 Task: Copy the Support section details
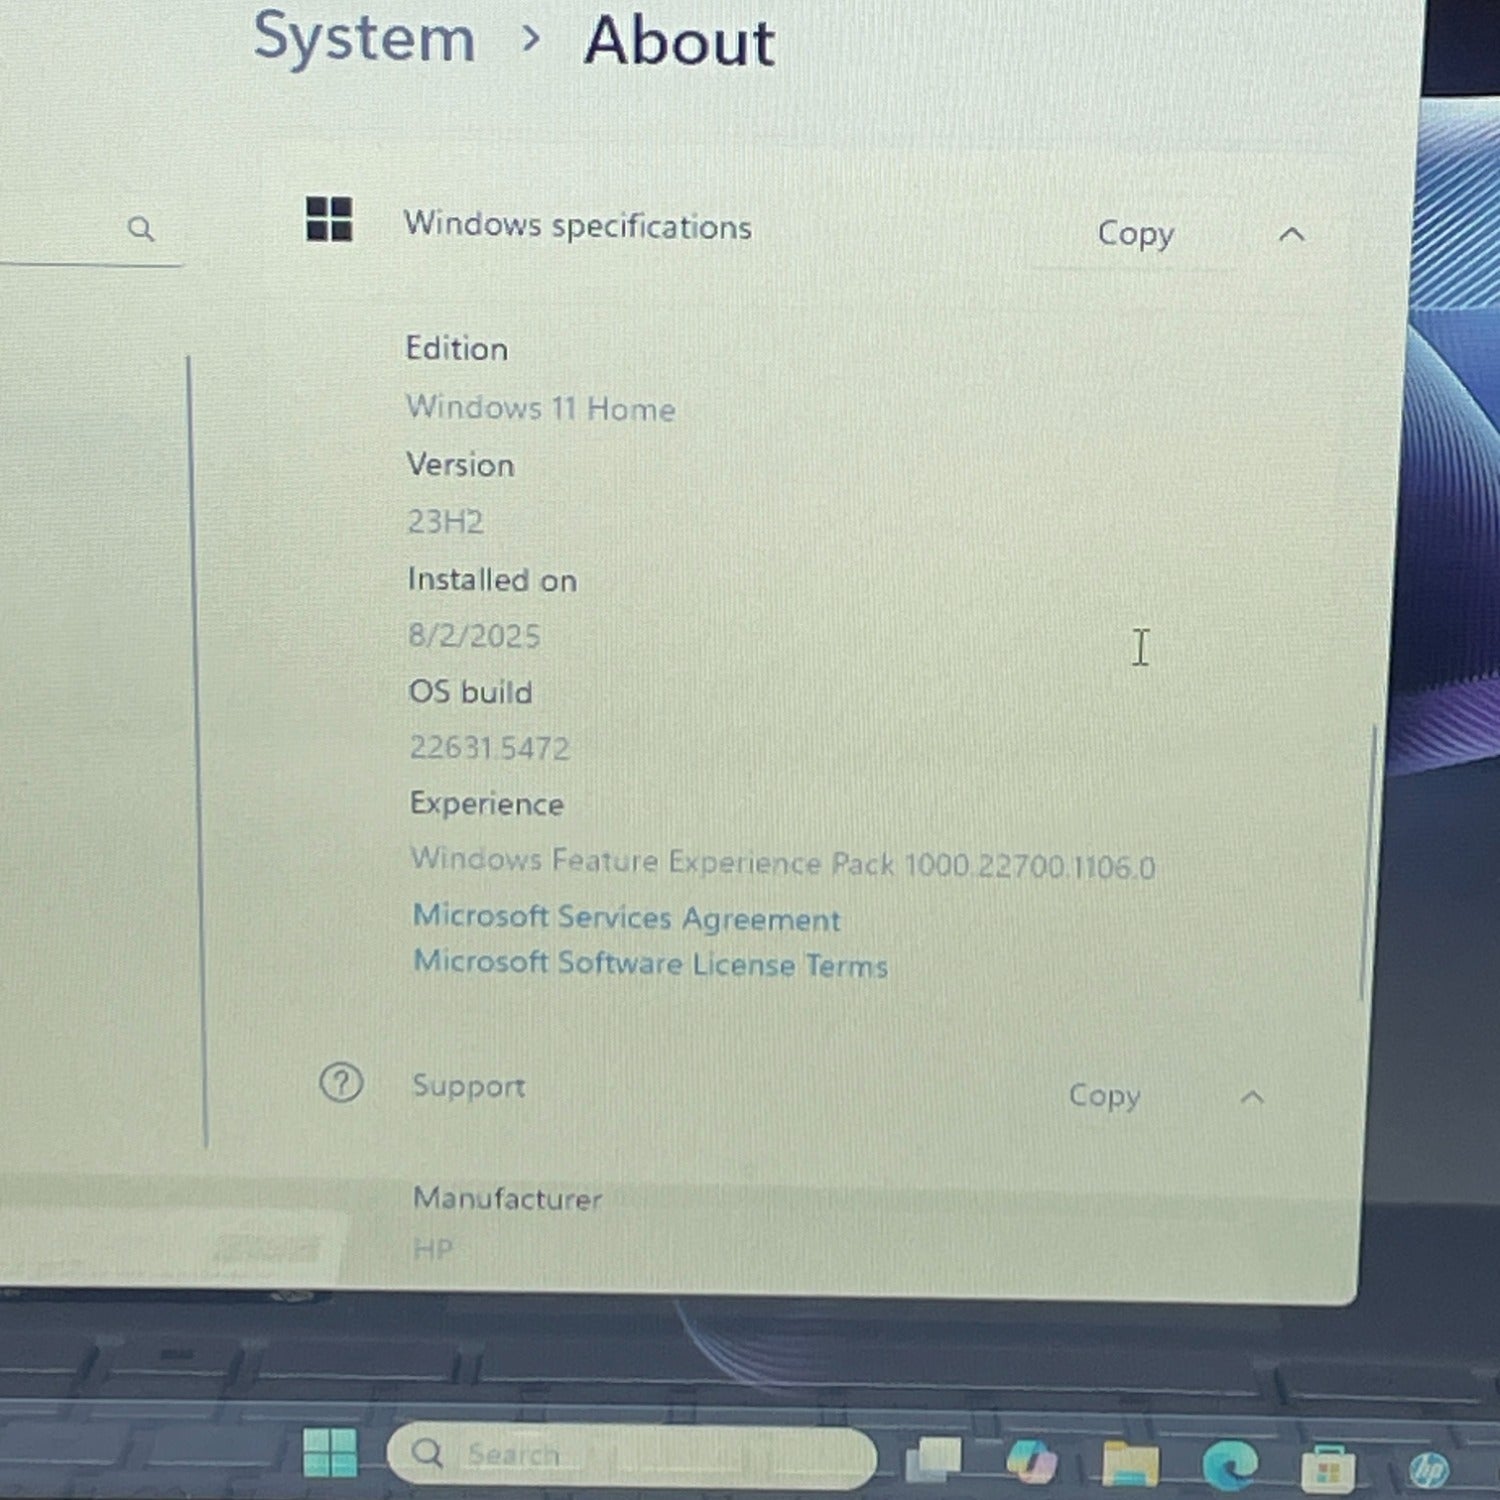click(x=1104, y=1095)
